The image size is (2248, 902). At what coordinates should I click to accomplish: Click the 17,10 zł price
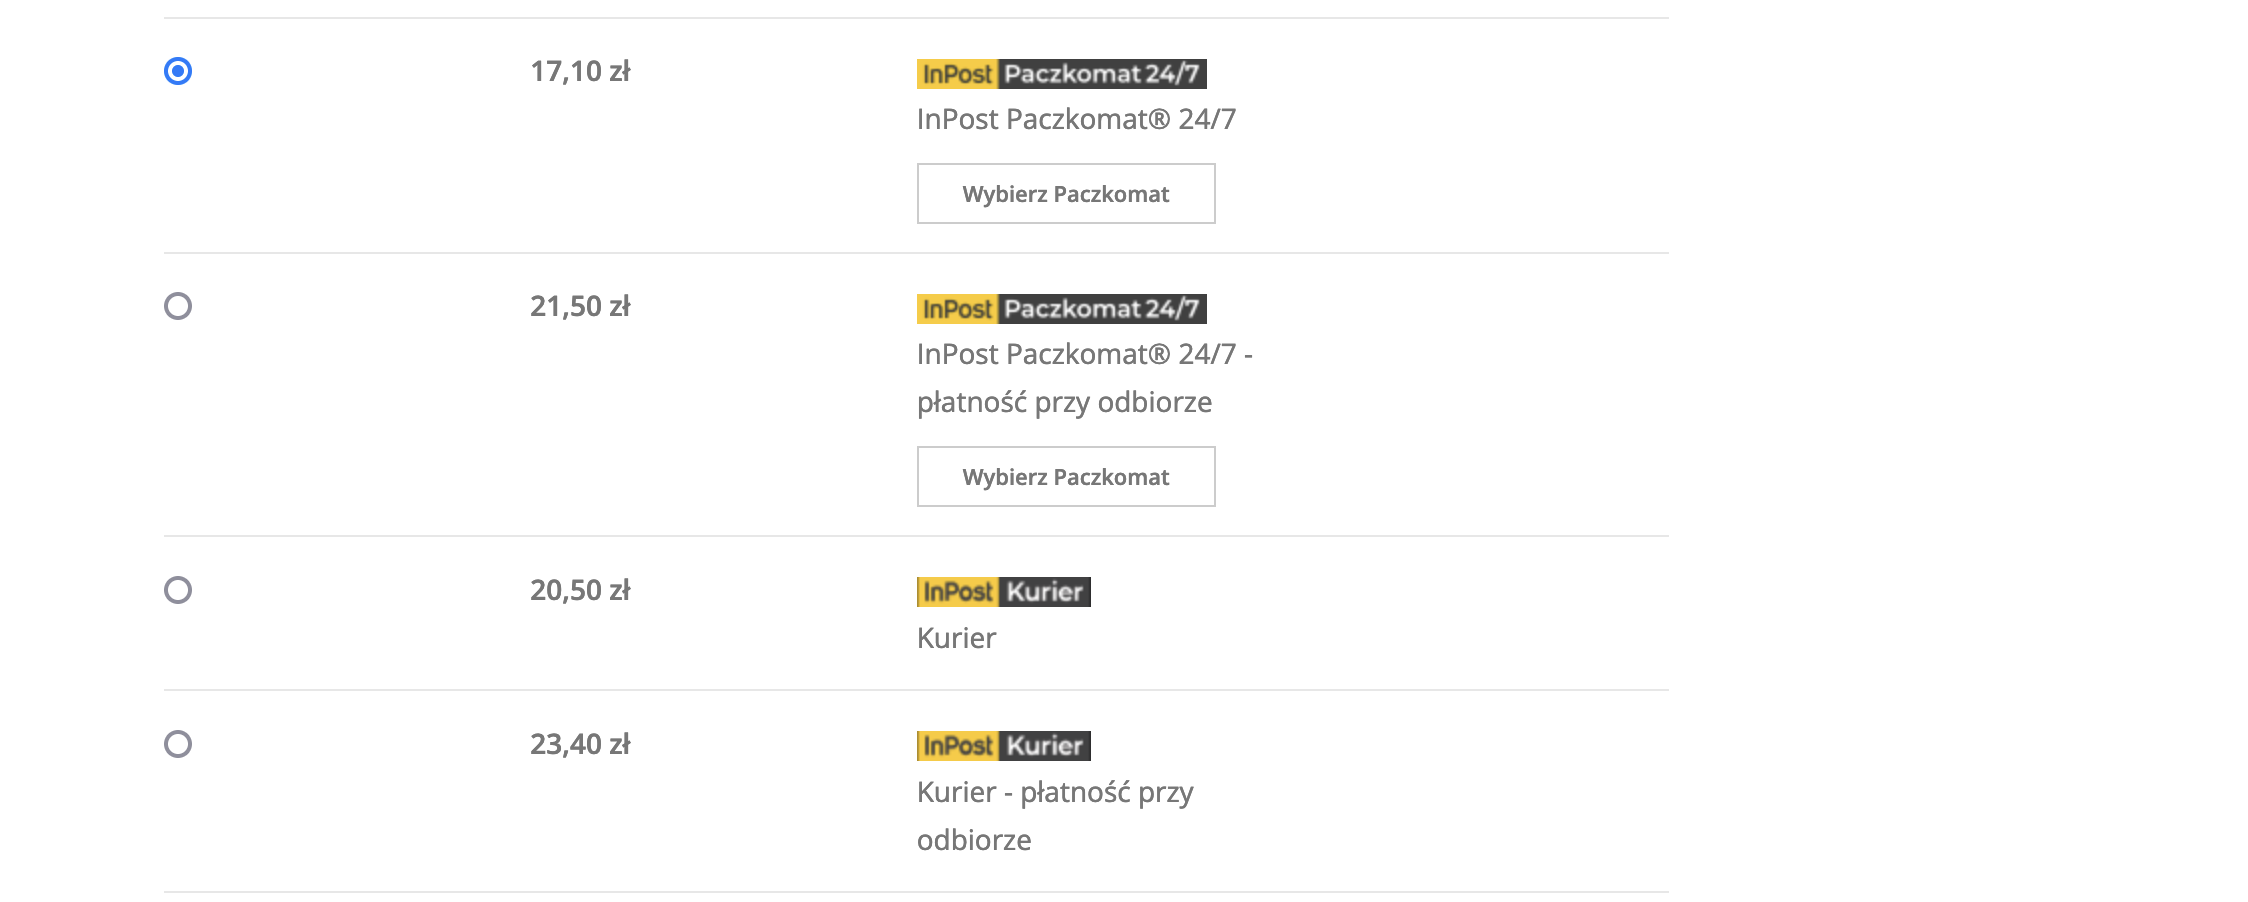pyautogui.click(x=580, y=72)
